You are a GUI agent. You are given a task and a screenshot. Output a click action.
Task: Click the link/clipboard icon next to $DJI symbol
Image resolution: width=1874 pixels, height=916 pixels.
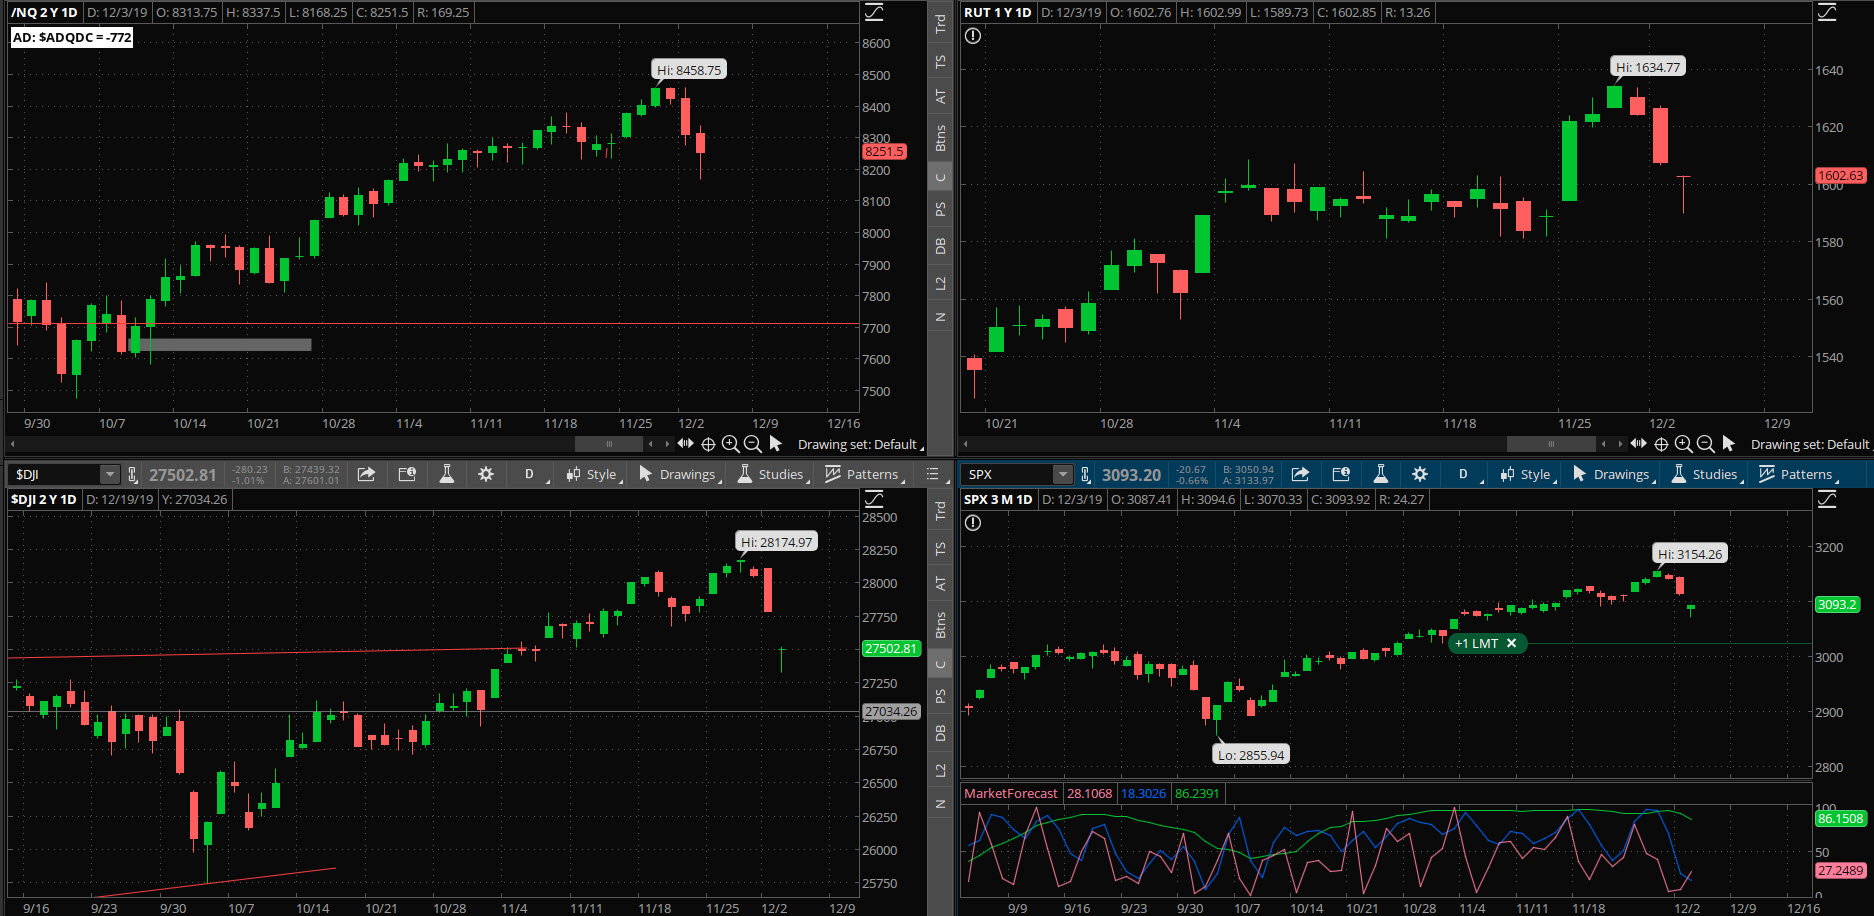(x=132, y=474)
